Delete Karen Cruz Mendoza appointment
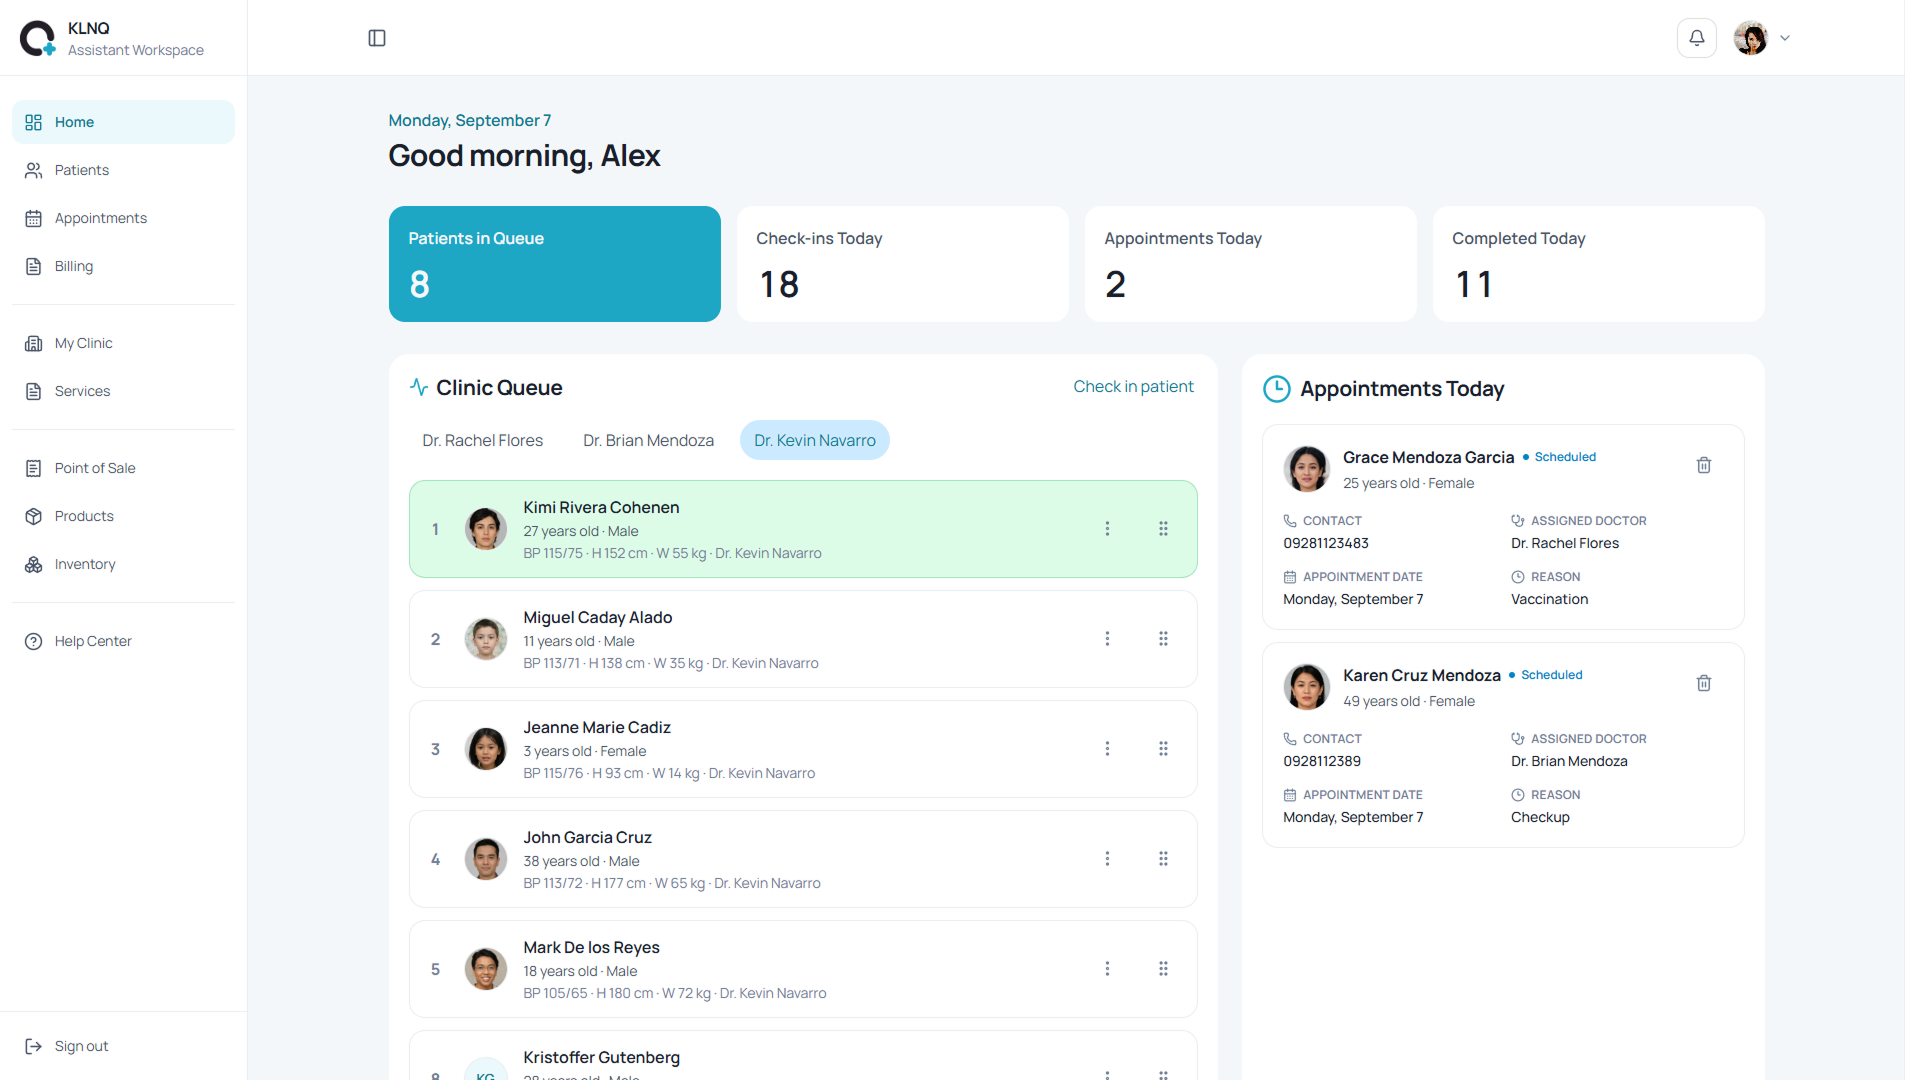Screen dimensions: 1905x1080 coord(1704,683)
